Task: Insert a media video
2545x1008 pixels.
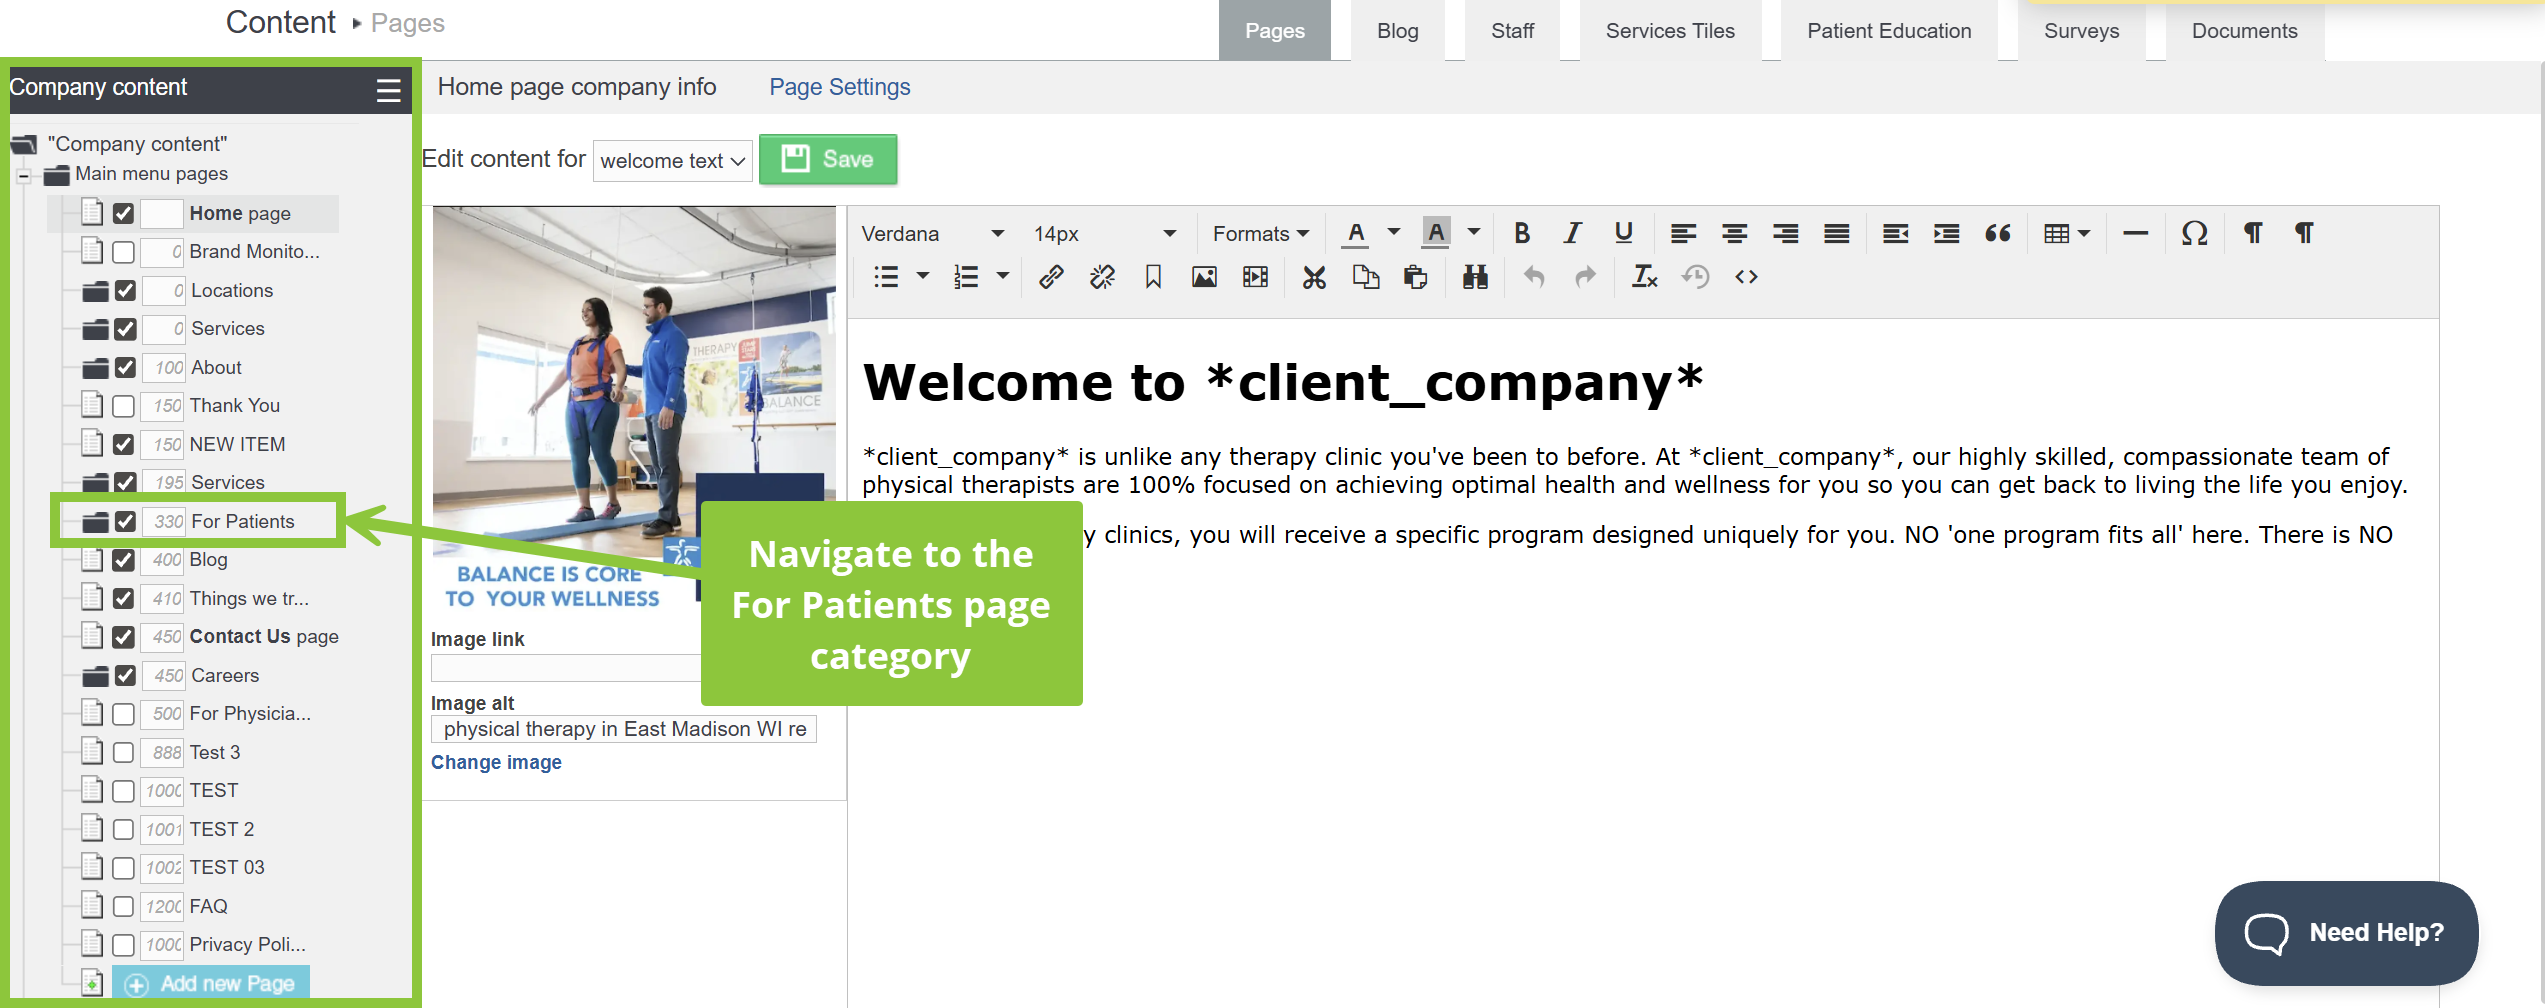Action: coord(1255,277)
